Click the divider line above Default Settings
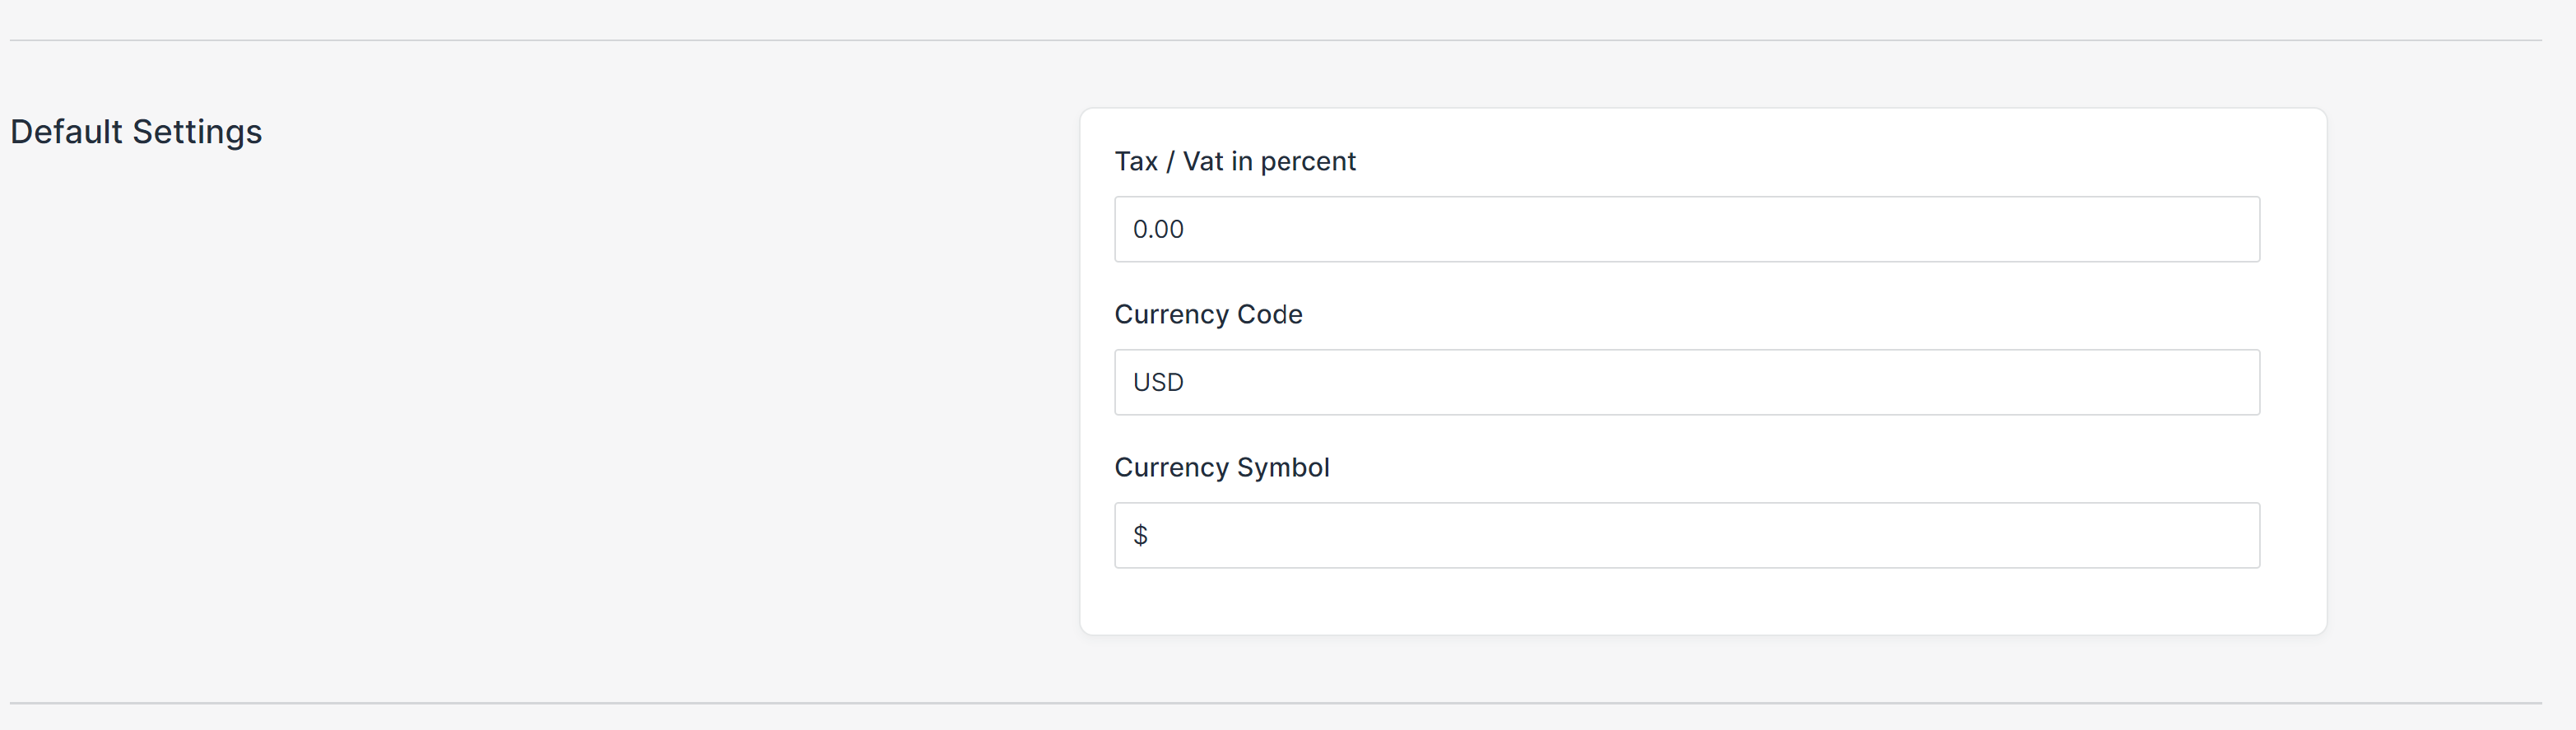The image size is (2576, 730). tap(1275, 40)
